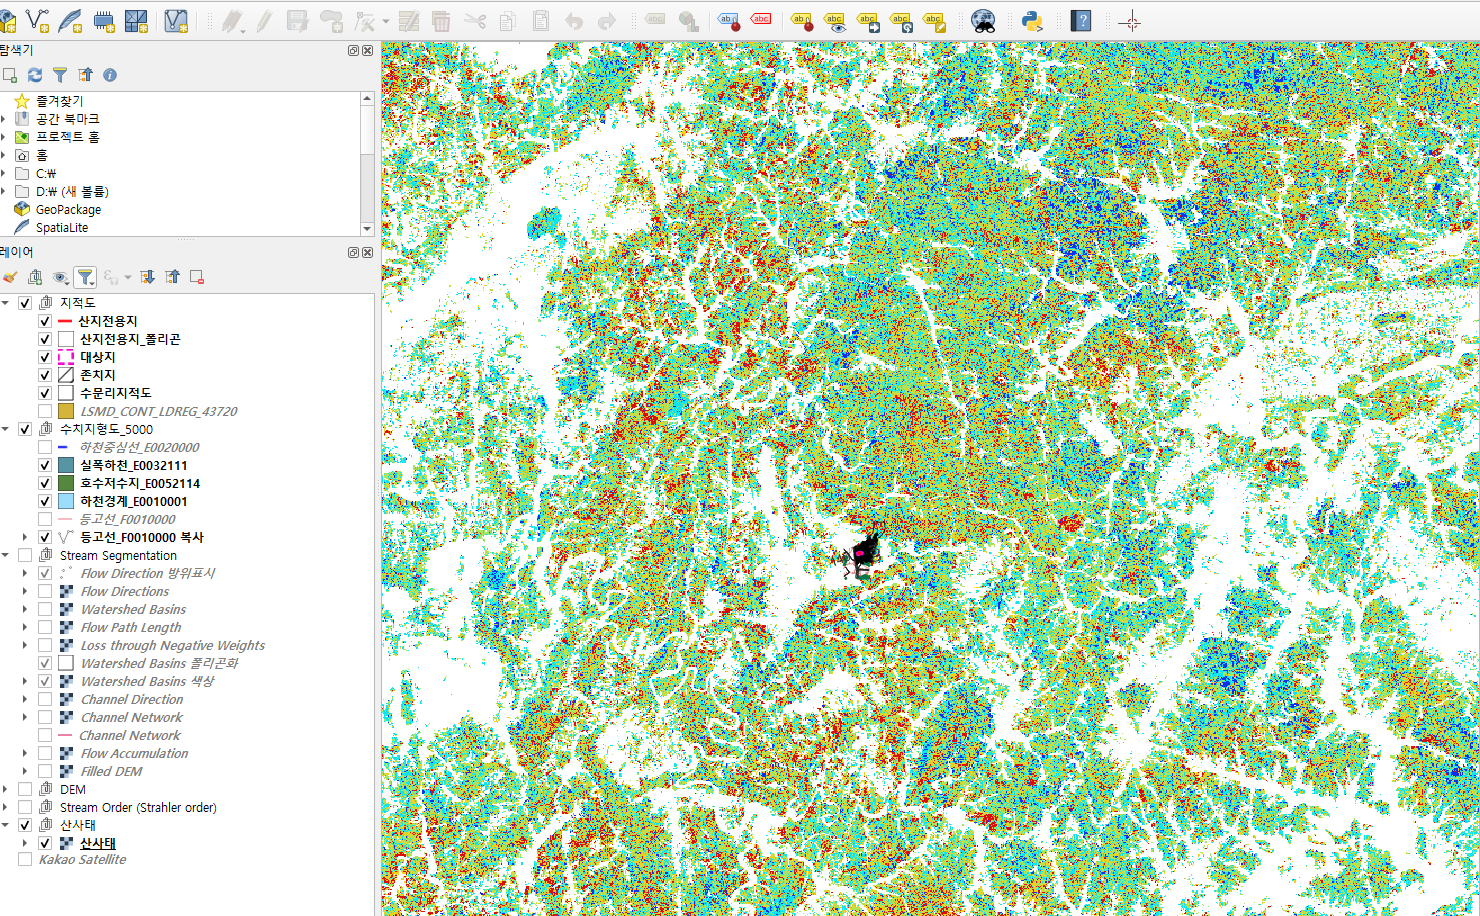Click 하천경계_E0010001 light blue swatch
The height and width of the screenshot is (916, 1480).
click(x=66, y=501)
